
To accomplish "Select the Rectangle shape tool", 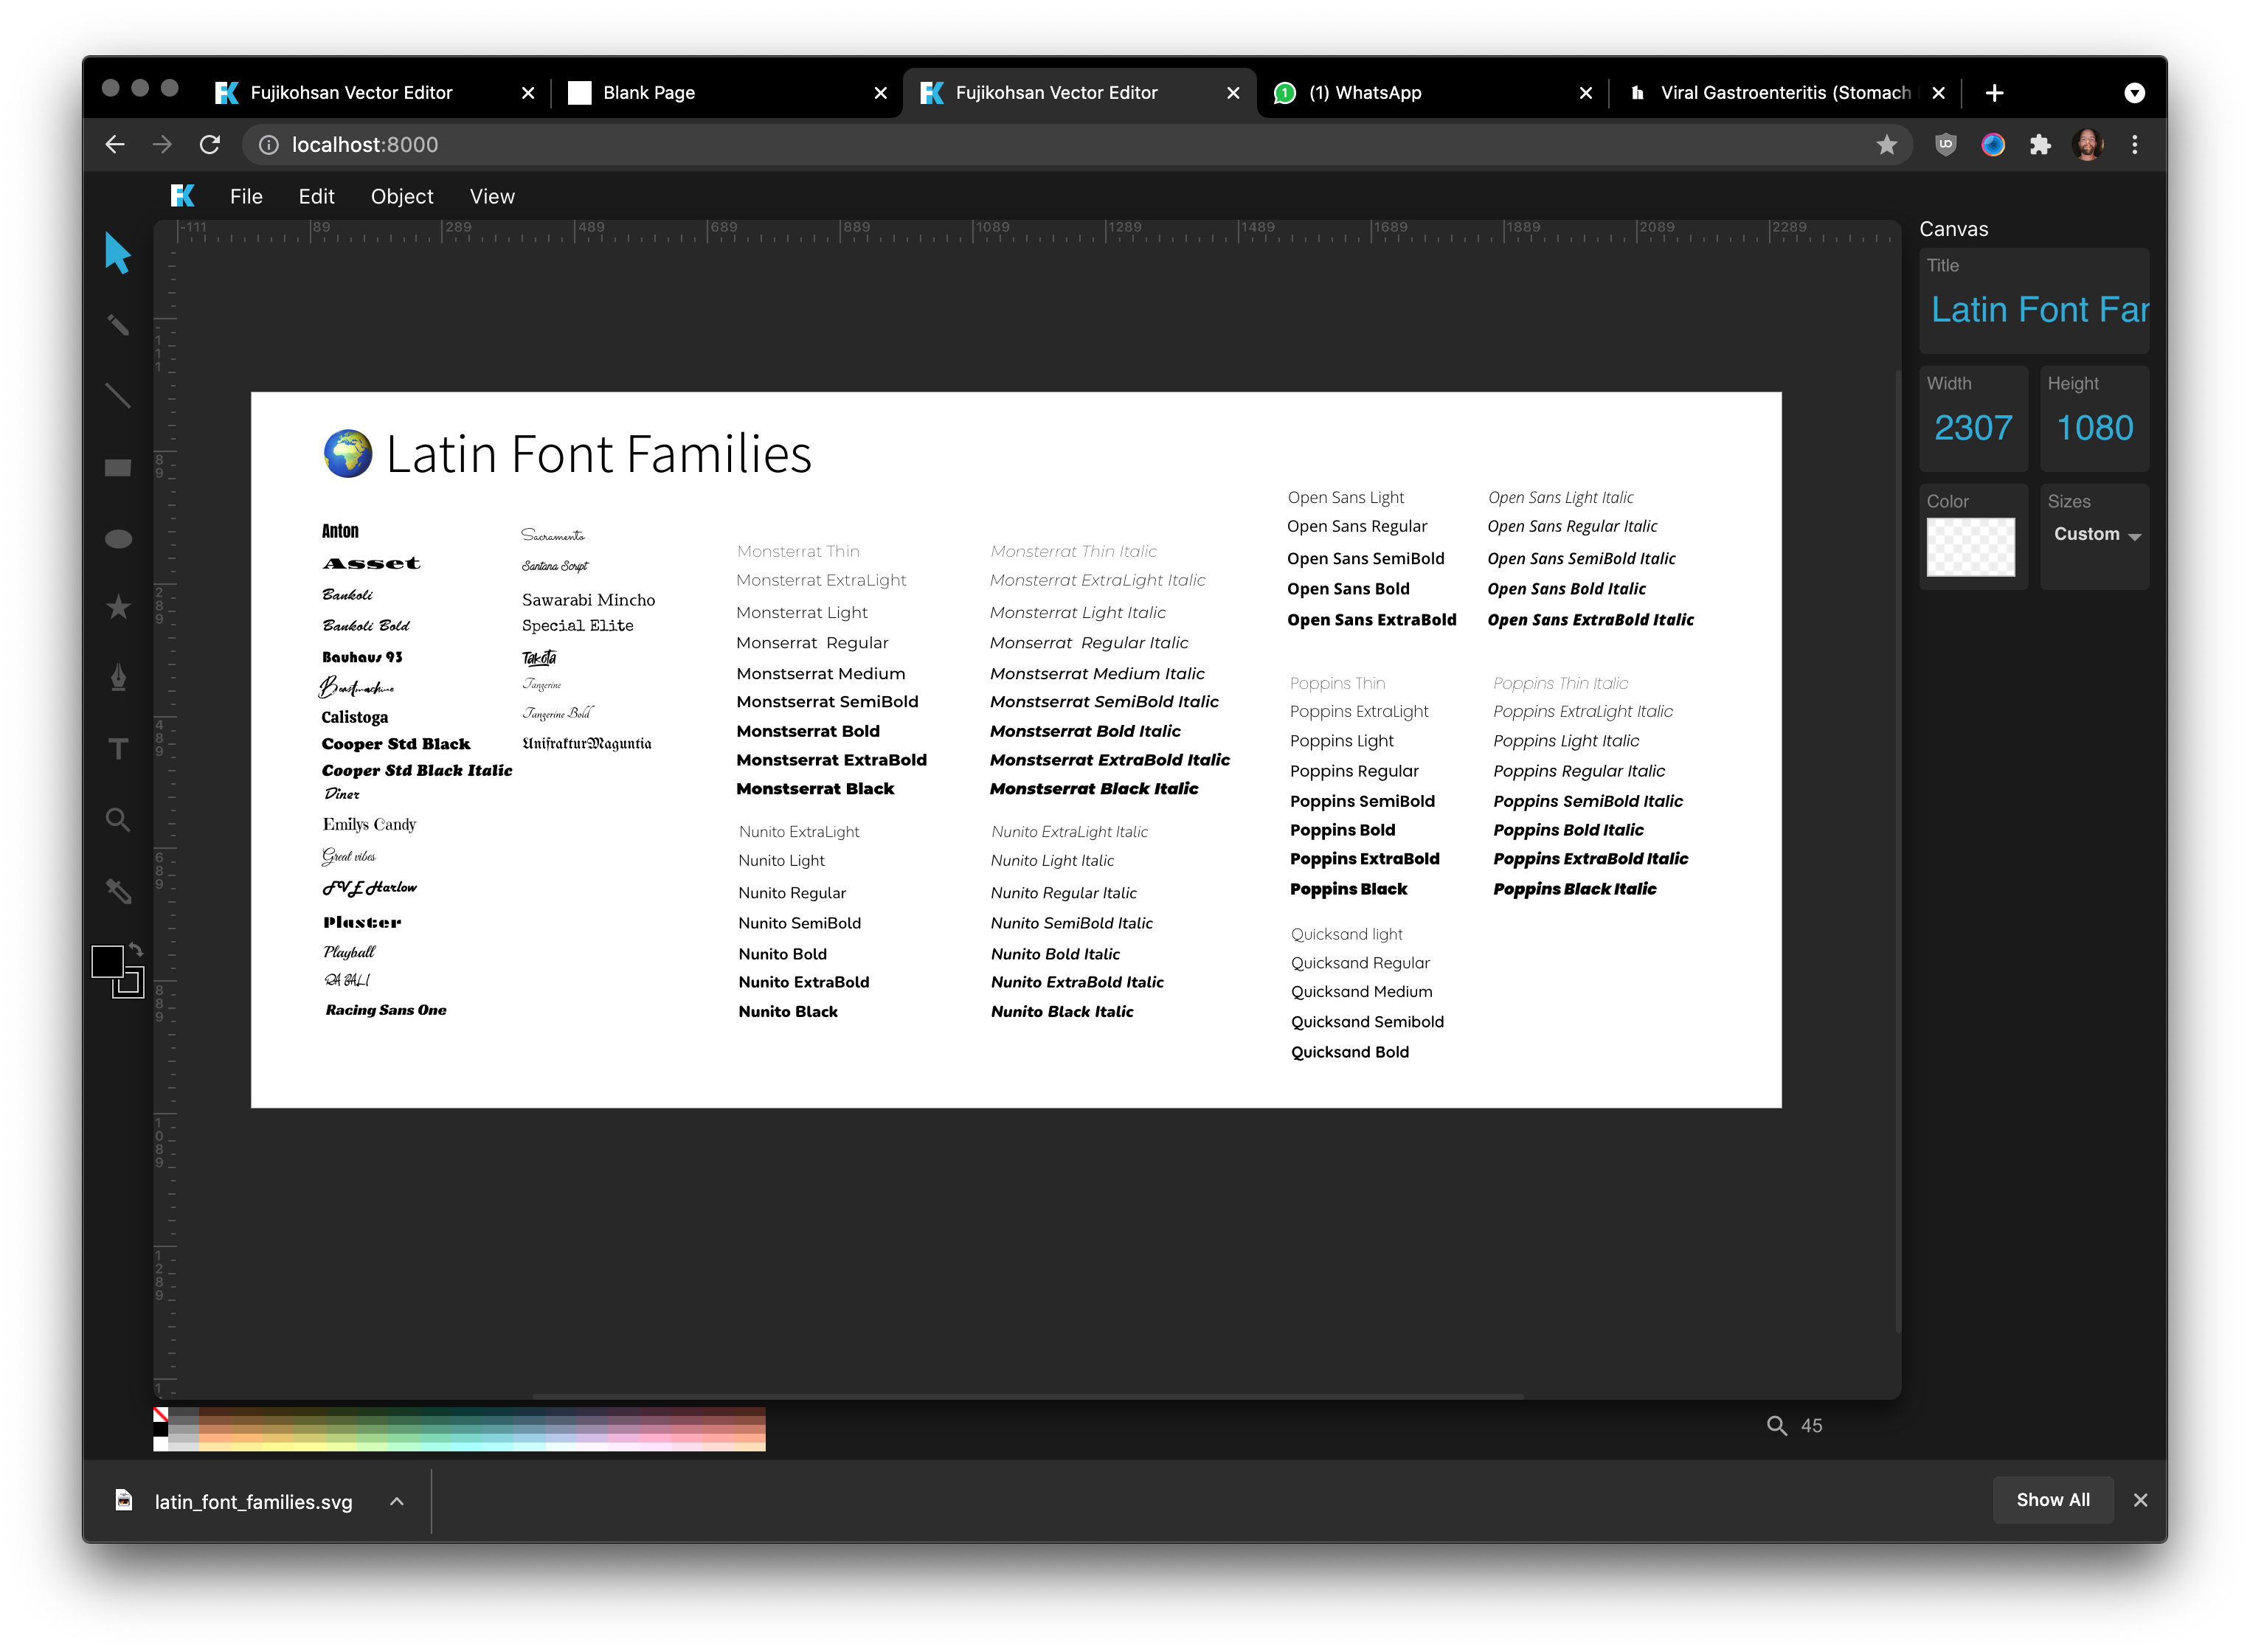I will (x=118, y=467).
